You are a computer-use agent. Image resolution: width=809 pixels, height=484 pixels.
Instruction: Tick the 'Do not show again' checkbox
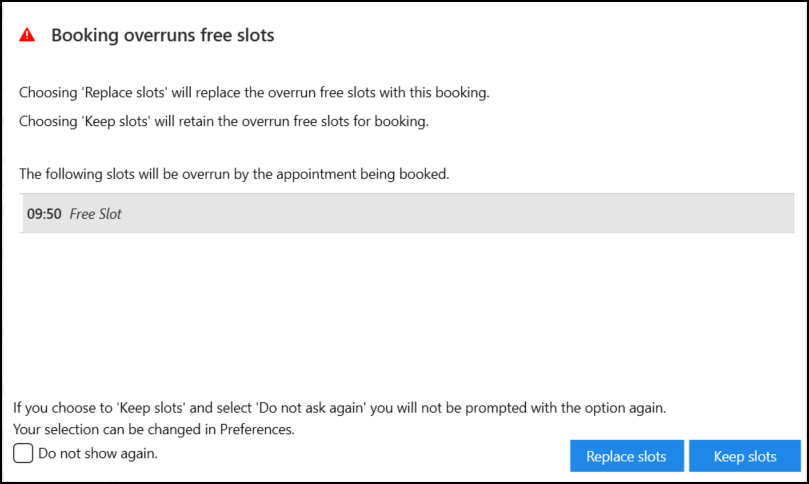point(23,454)
